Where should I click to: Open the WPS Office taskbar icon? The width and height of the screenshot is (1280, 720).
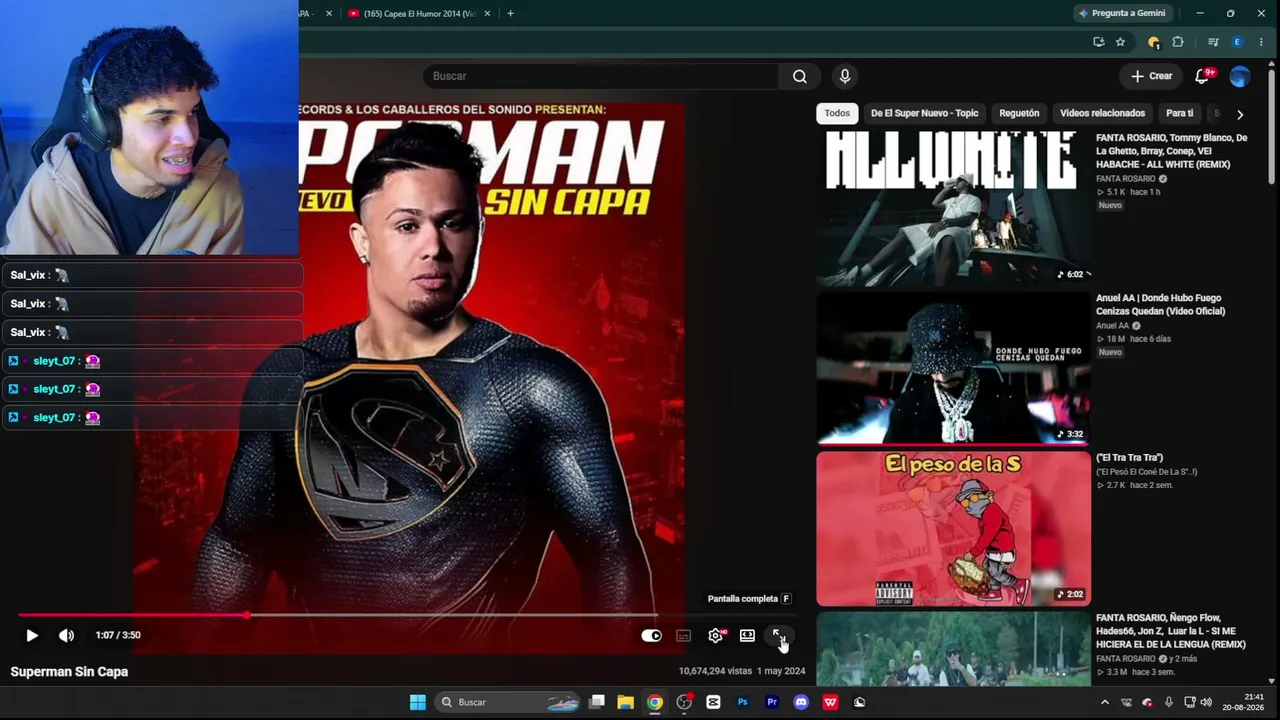[830, 702]
